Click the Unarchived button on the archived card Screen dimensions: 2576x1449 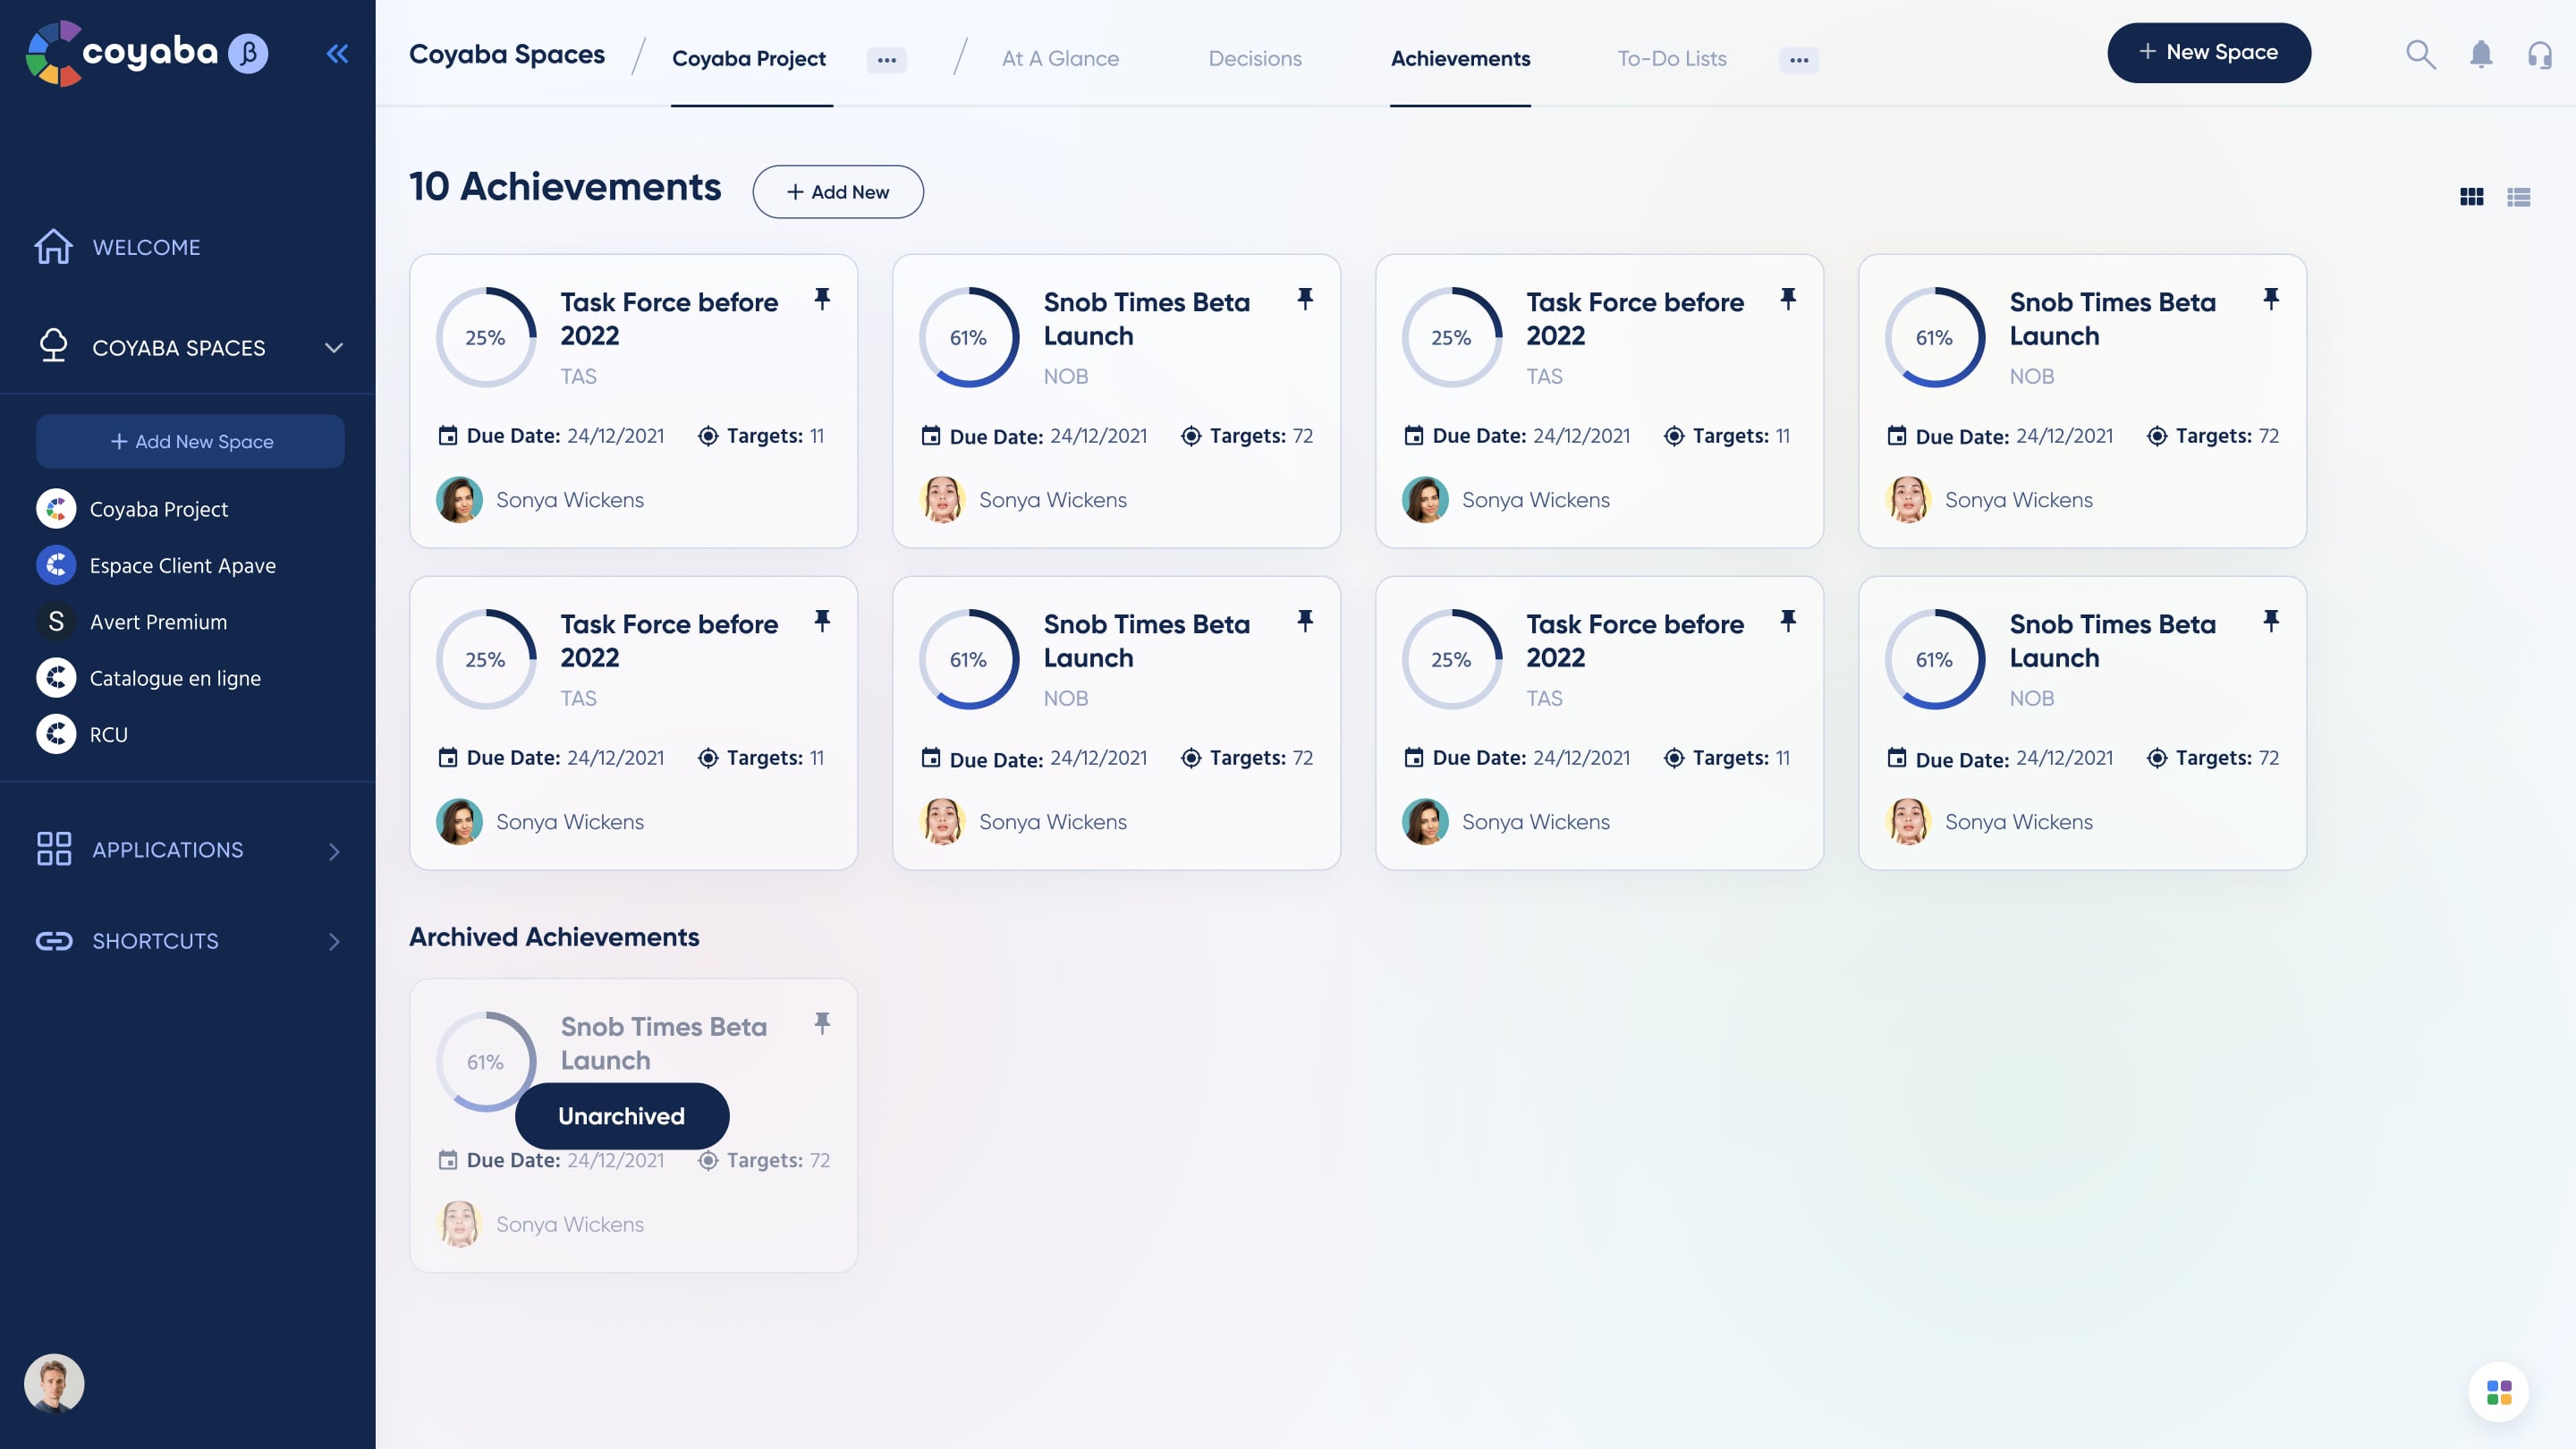pos(621,1115)
